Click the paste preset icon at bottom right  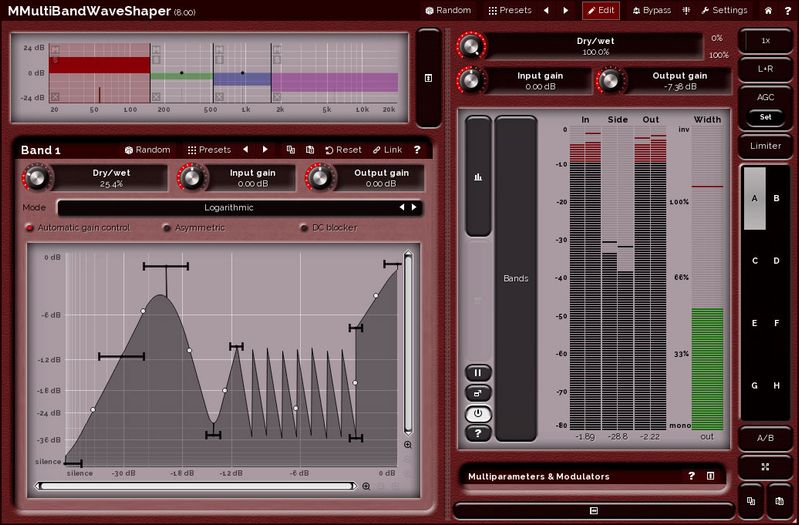[780, 501]
